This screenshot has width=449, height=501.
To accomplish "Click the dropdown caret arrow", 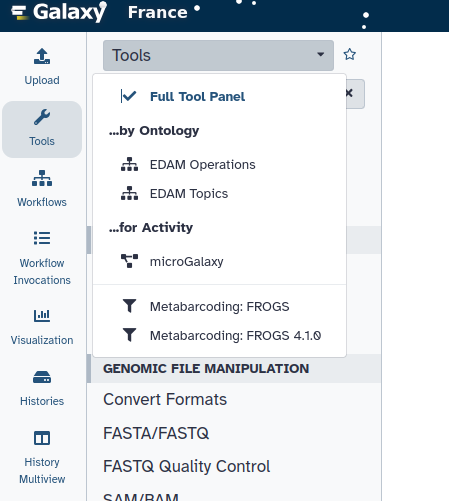I will click(x=321, y=54).
